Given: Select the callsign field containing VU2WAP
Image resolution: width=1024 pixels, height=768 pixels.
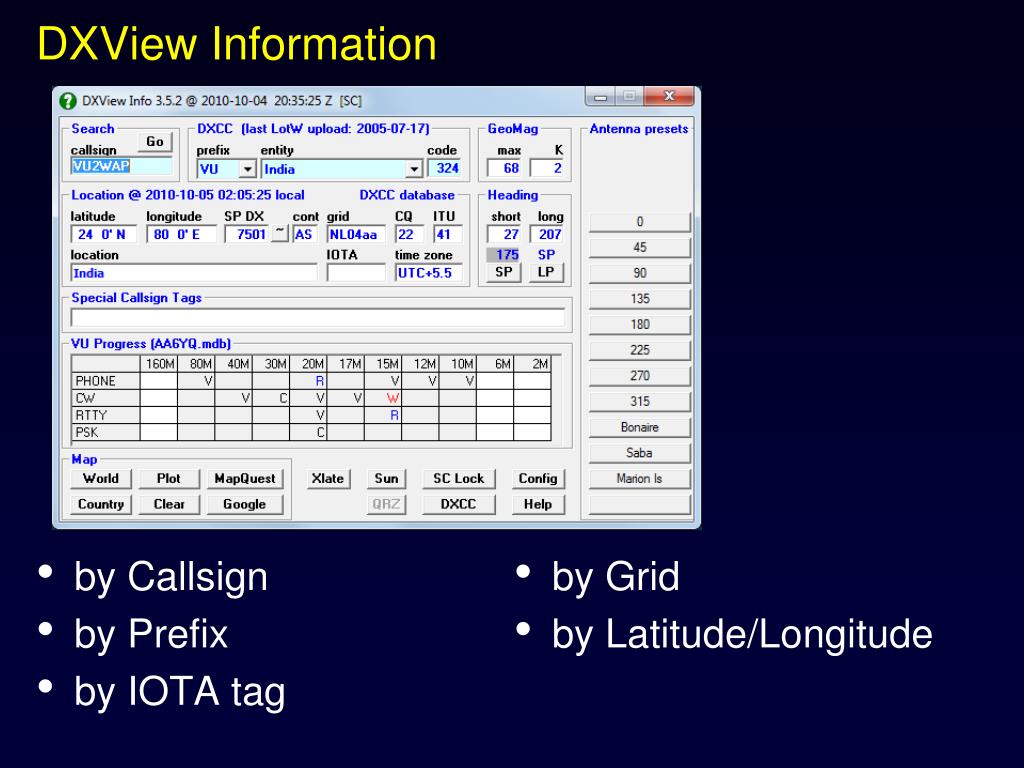Looking at the screenshot, I should click(x=121, y=166).
